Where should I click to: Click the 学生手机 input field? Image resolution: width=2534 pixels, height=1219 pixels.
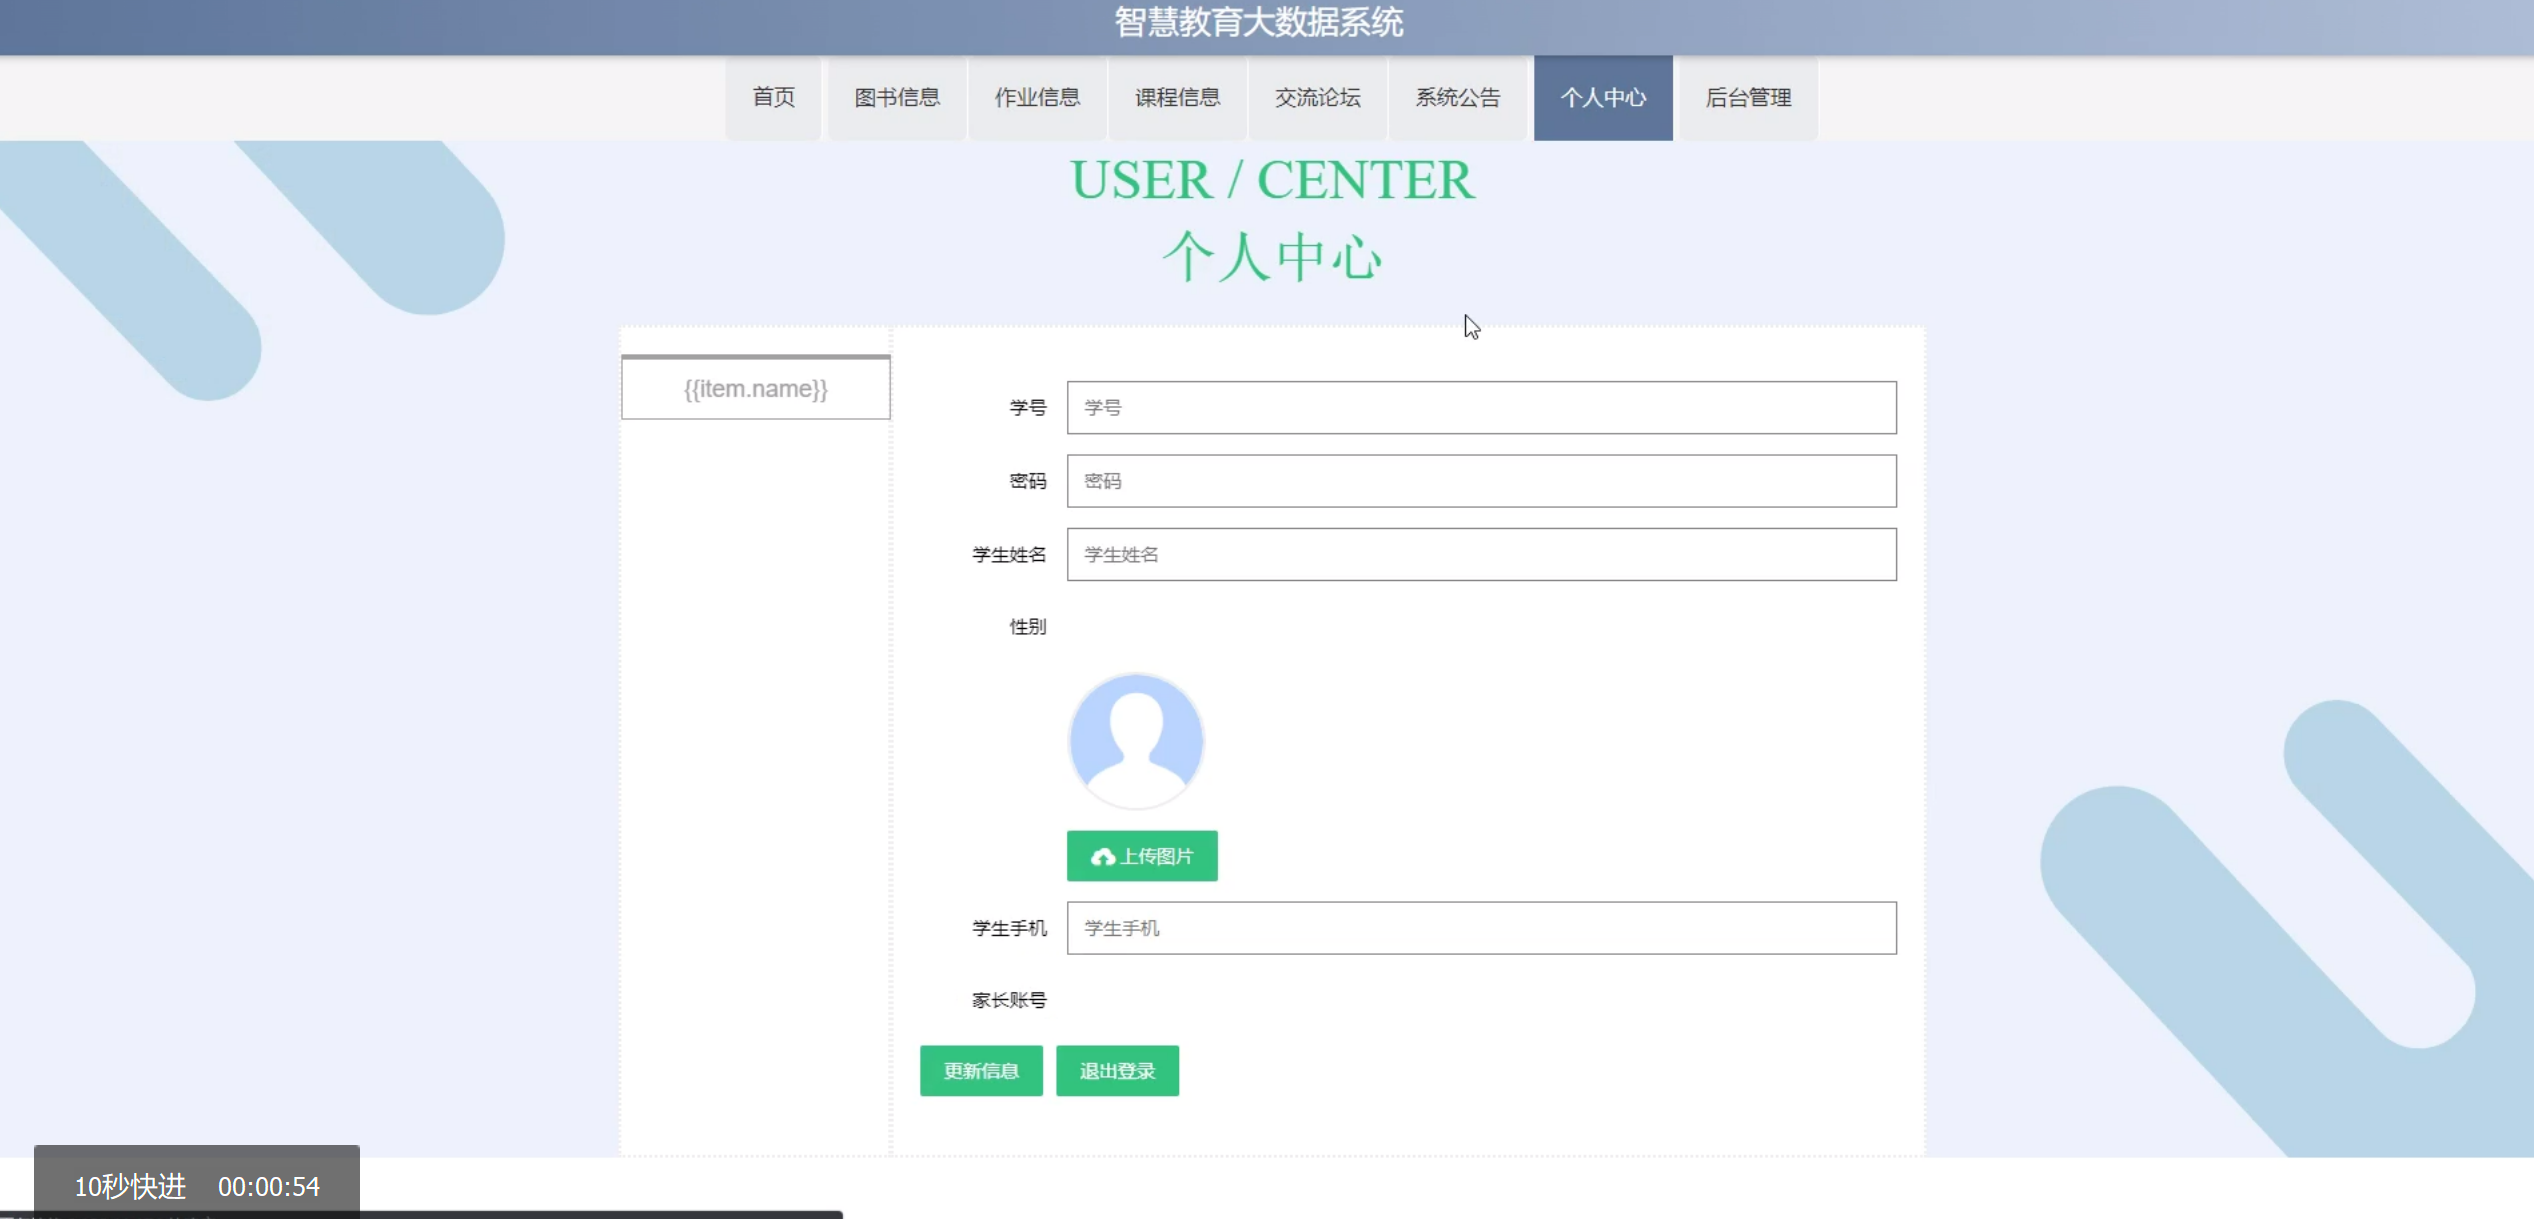click(x=1480, y=928)
